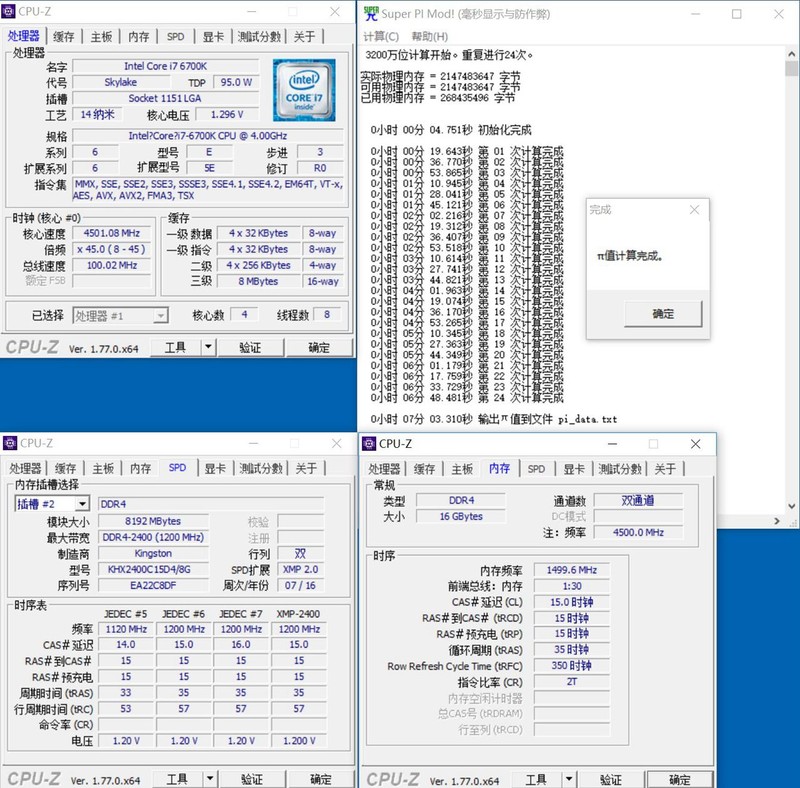Click the 1.296 V core voltage value
The width and height of the screenshot is (800, 788).
pyautogui.click(x=227, y=114)
